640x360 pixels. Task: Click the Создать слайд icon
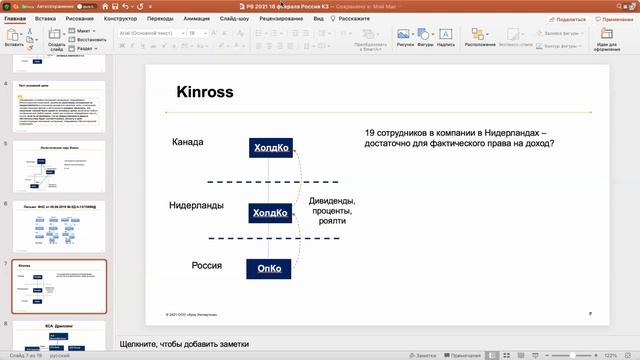(x=54, y=34)
